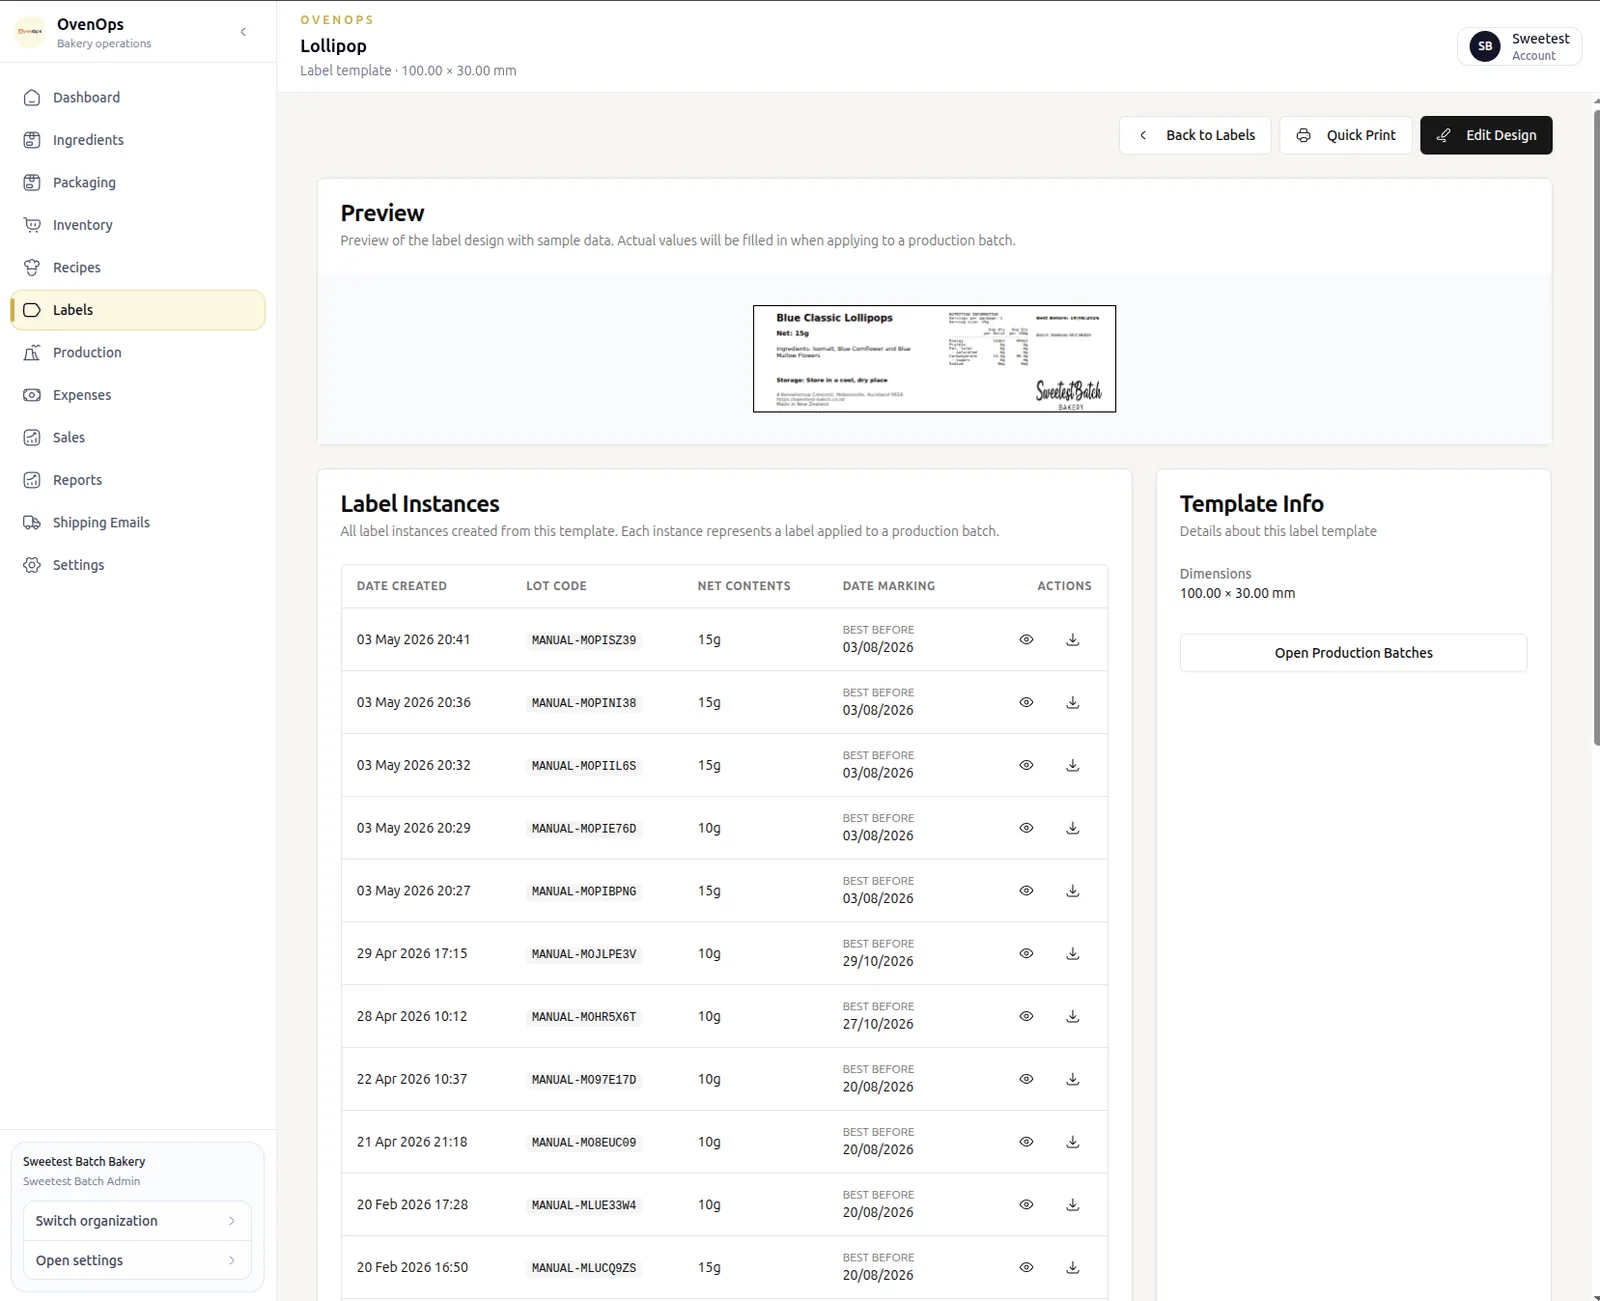Click the Shipping Emails truck icon

pos(32,522)
